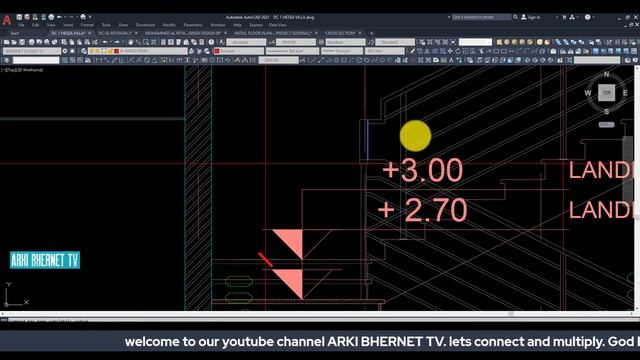Switch to the INITIAL FLOOR PLAN drawing tab
The height and width of the screenshot is (360, 640).
pos(273,33)
